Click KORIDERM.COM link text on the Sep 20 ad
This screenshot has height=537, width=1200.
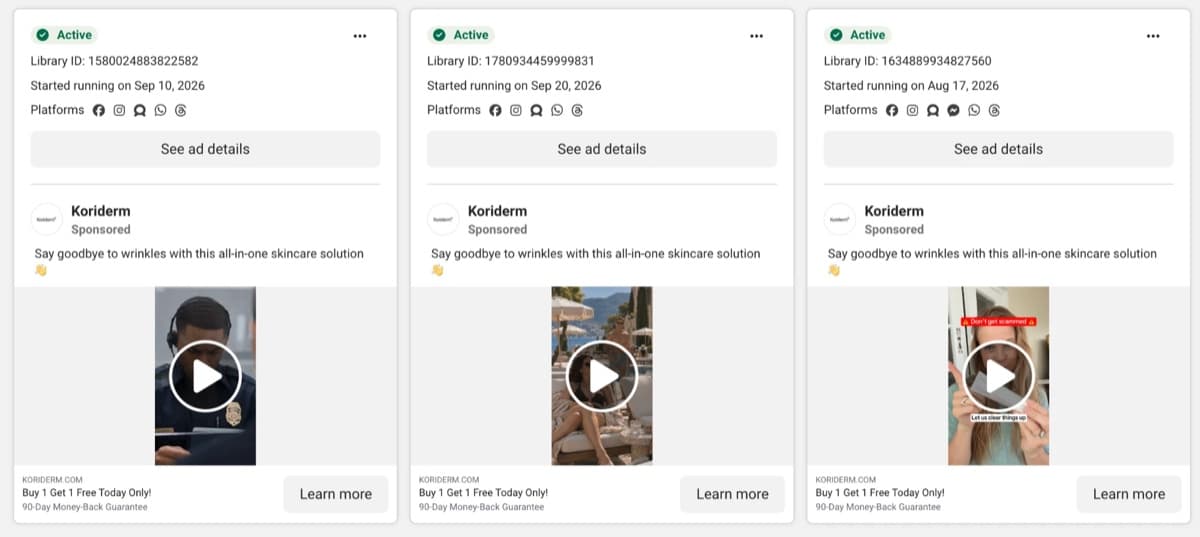(449, 480)
